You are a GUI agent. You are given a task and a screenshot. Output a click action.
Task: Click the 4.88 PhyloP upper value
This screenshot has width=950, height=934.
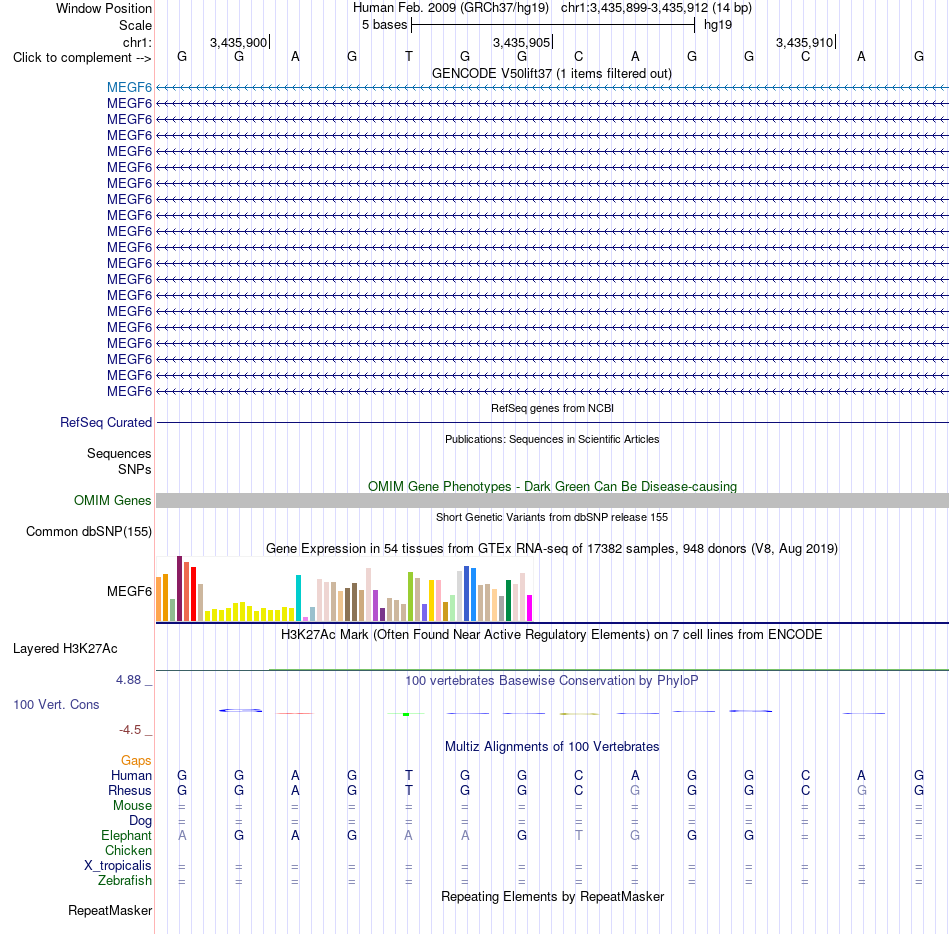coord(128,680)
